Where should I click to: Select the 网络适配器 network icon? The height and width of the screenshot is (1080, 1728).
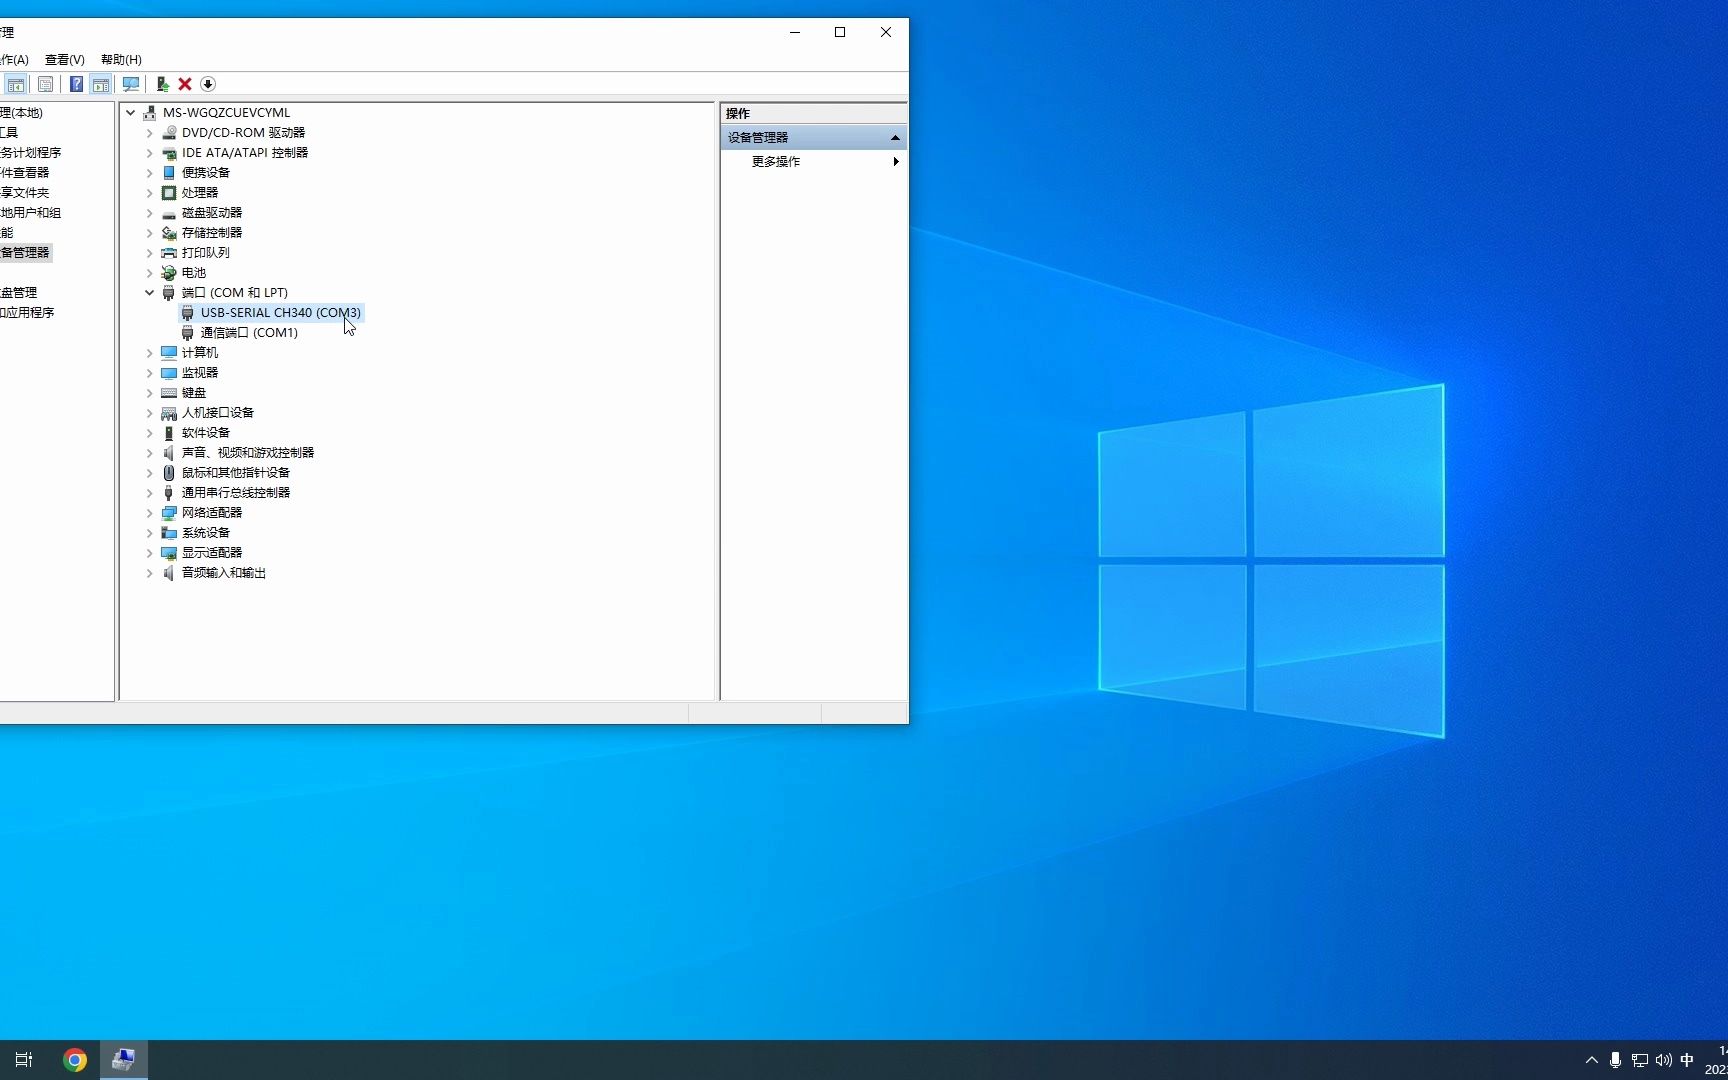coord(169,512)
